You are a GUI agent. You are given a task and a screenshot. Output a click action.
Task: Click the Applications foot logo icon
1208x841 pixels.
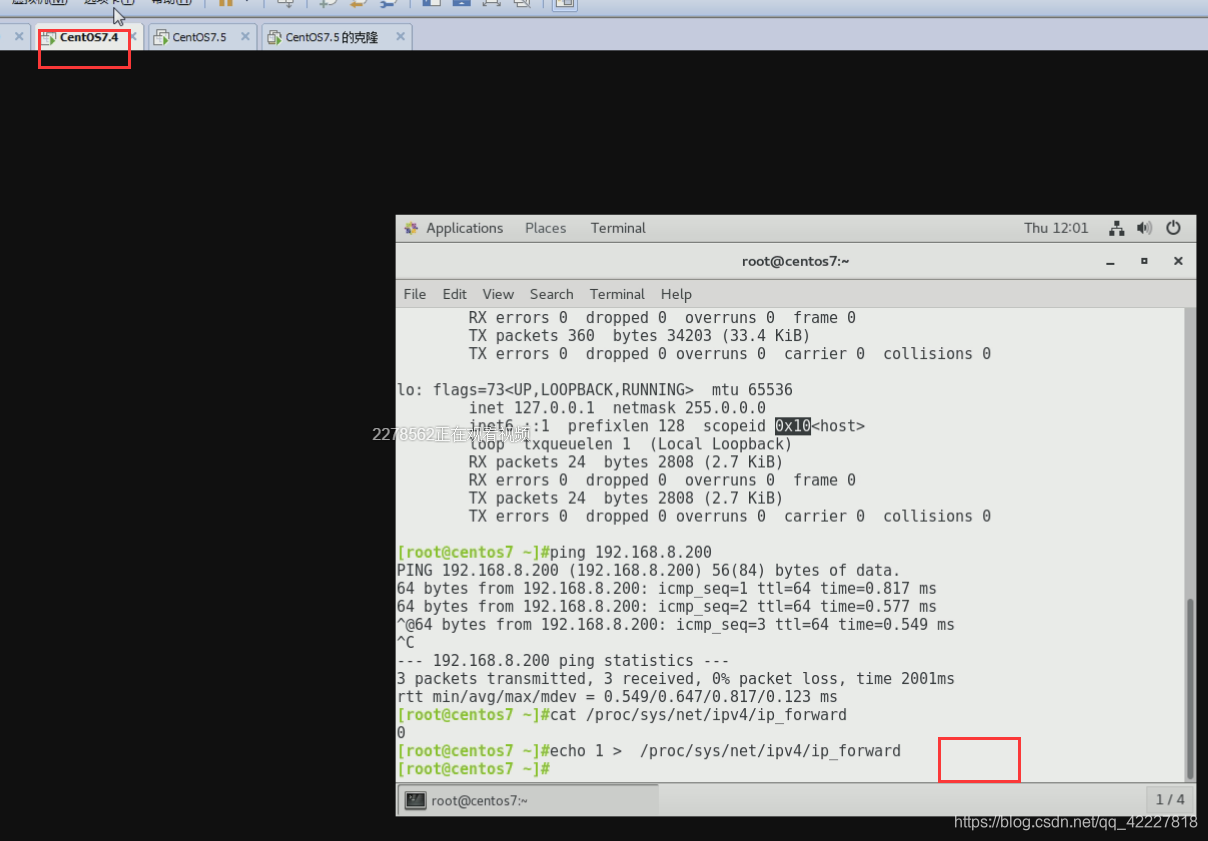[x=411, y=228]
